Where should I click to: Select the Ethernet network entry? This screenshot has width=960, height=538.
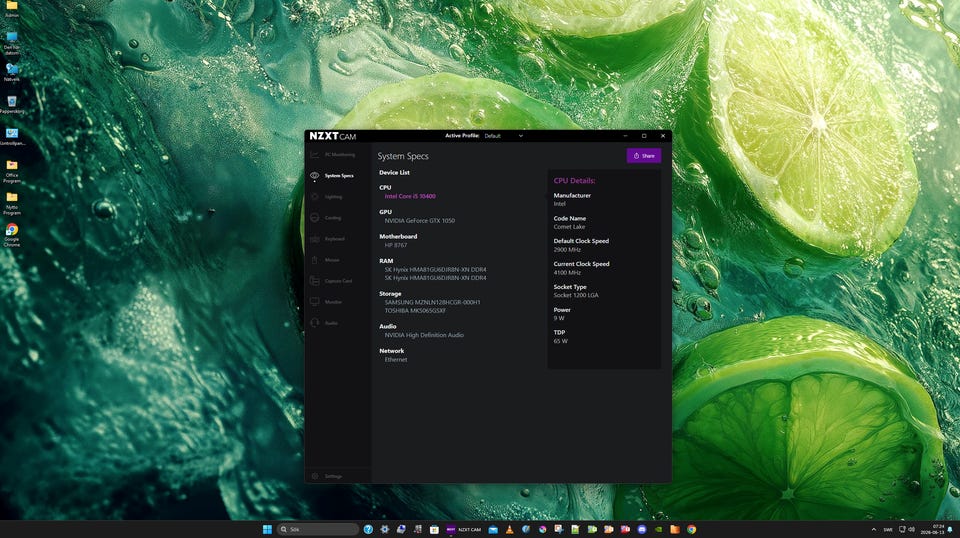click(396, 359)
